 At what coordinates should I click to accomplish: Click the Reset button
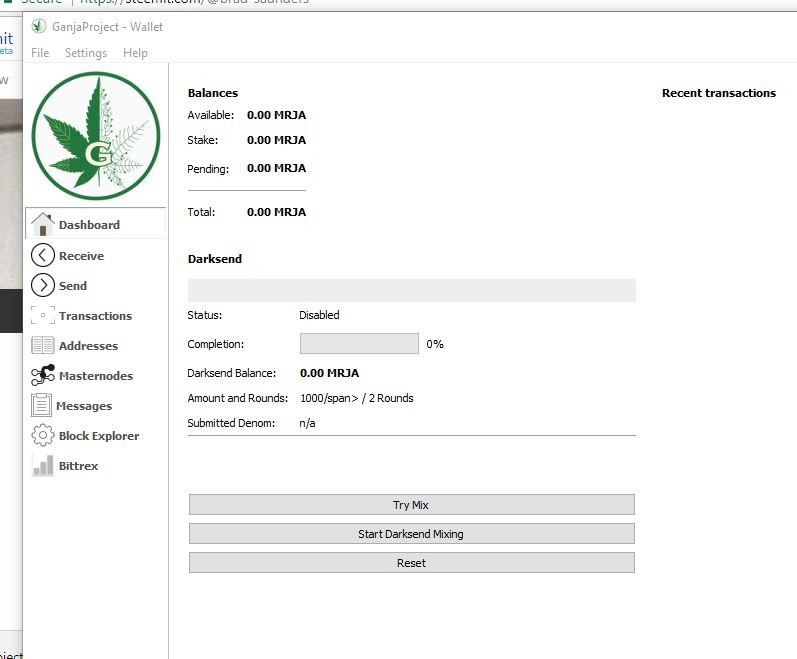click(x=412, y=562)
